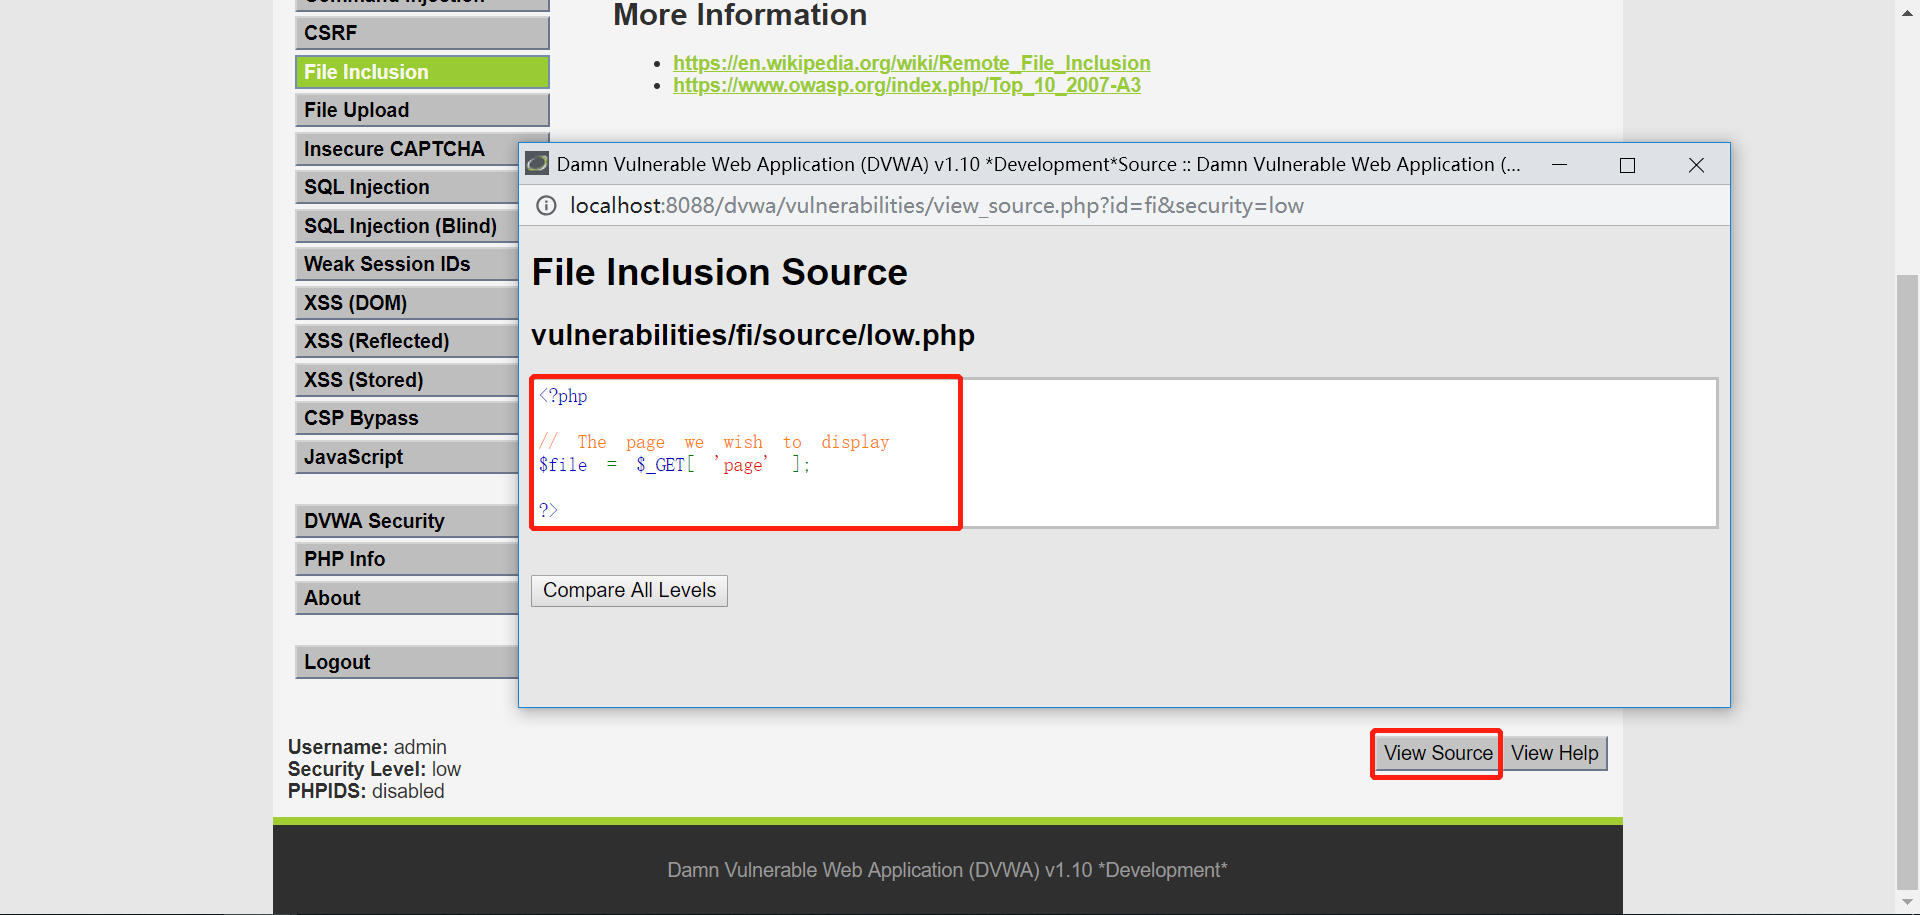
Task: Open Weak Session IDs
Action: pos(407,264)
